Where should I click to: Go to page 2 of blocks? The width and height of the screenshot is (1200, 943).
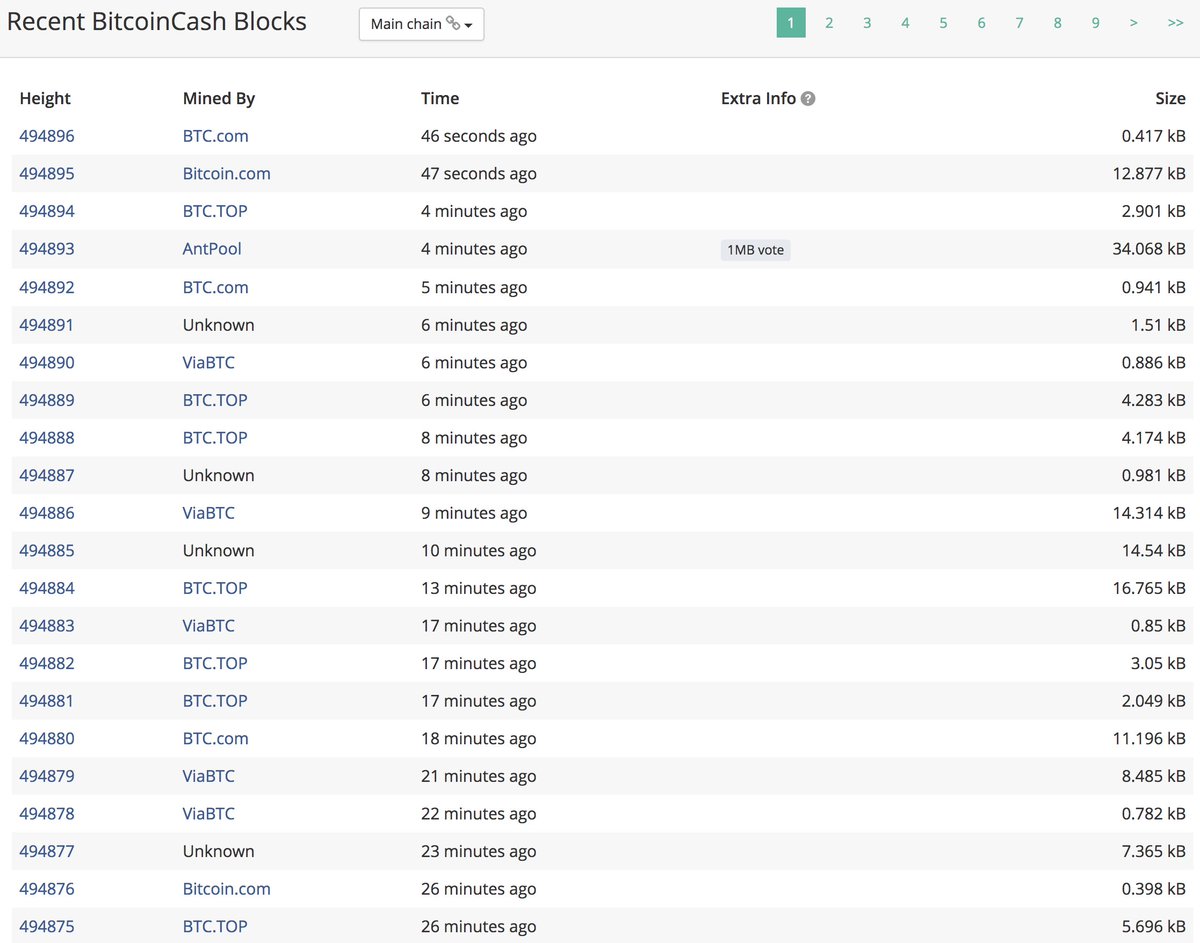(x=829, y=23)
